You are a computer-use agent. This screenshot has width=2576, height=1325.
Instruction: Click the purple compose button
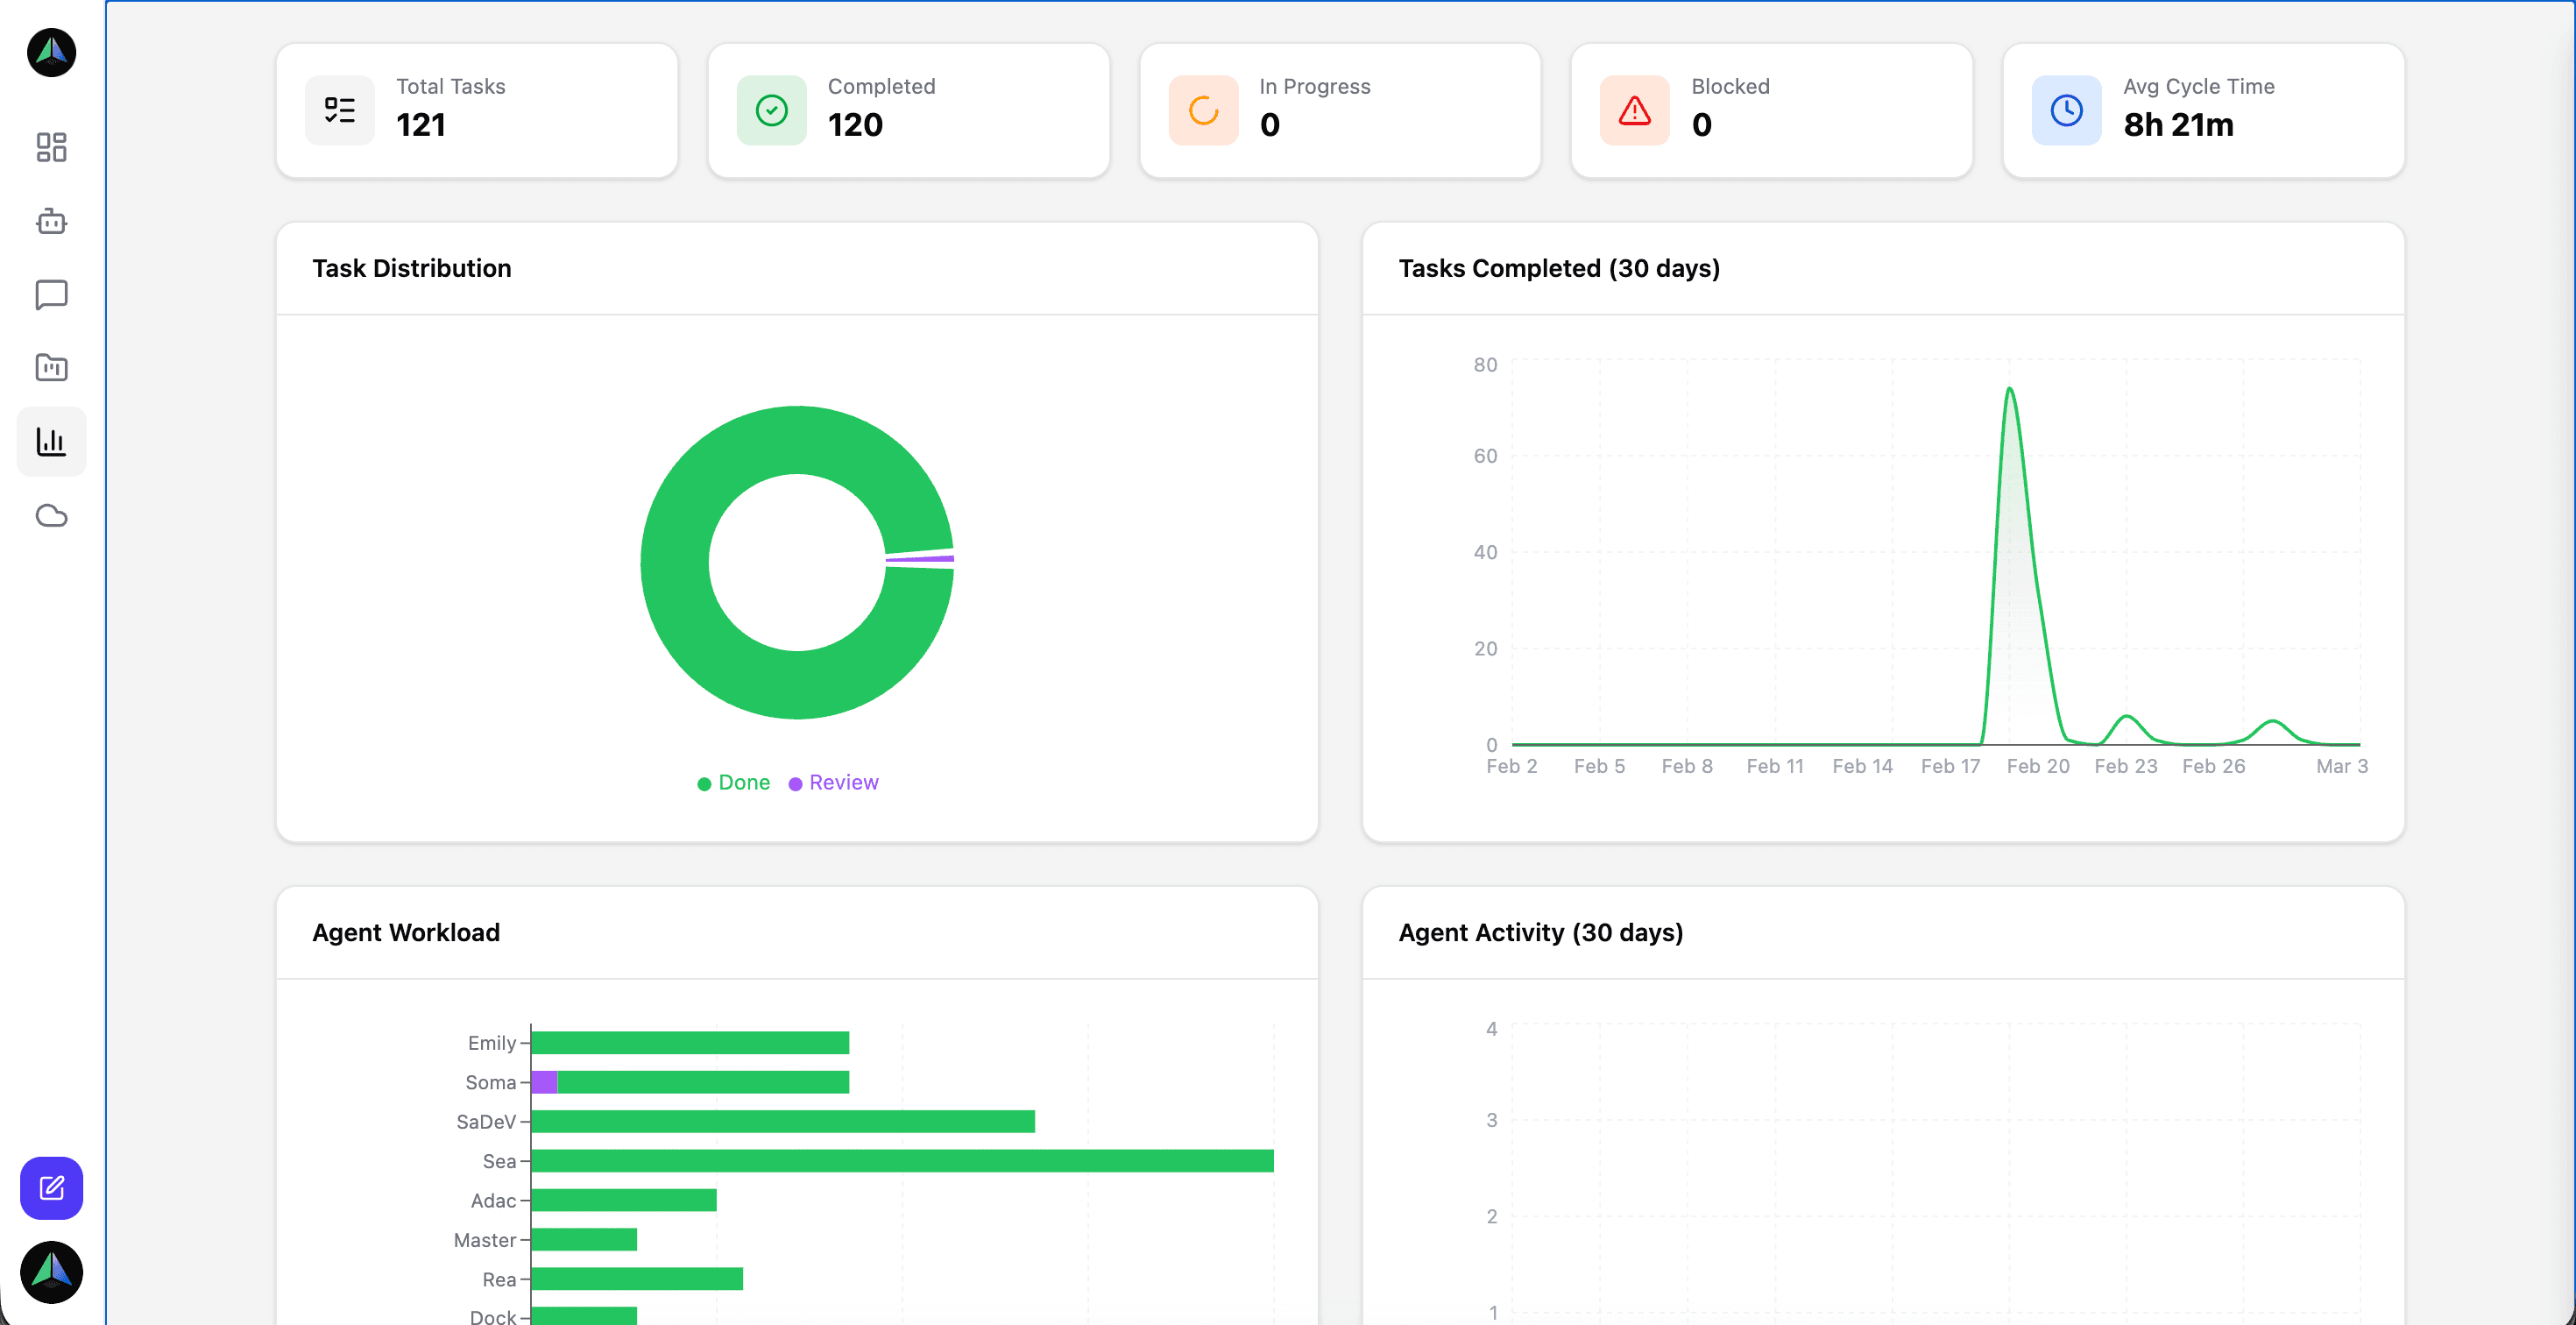51,1188
